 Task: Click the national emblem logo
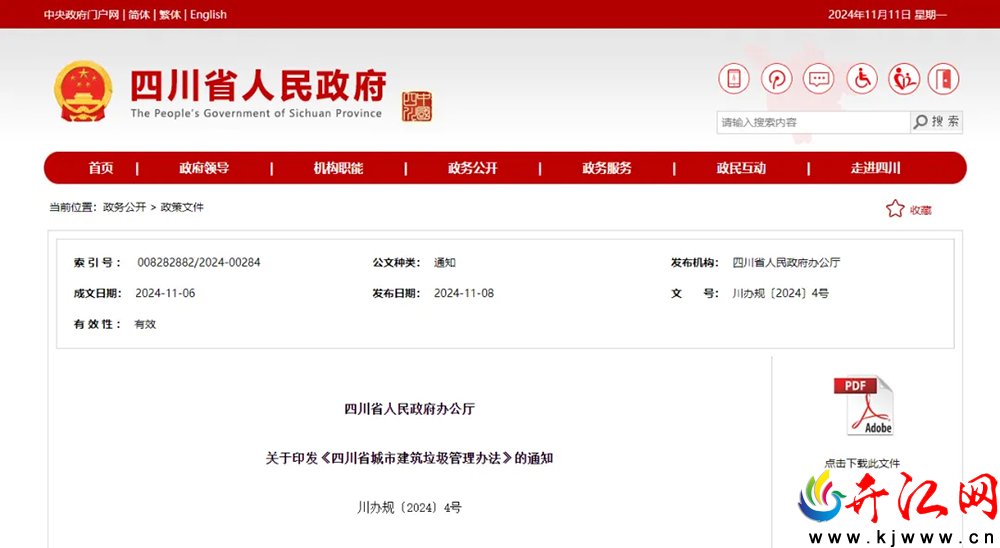[x=84, y=91]
